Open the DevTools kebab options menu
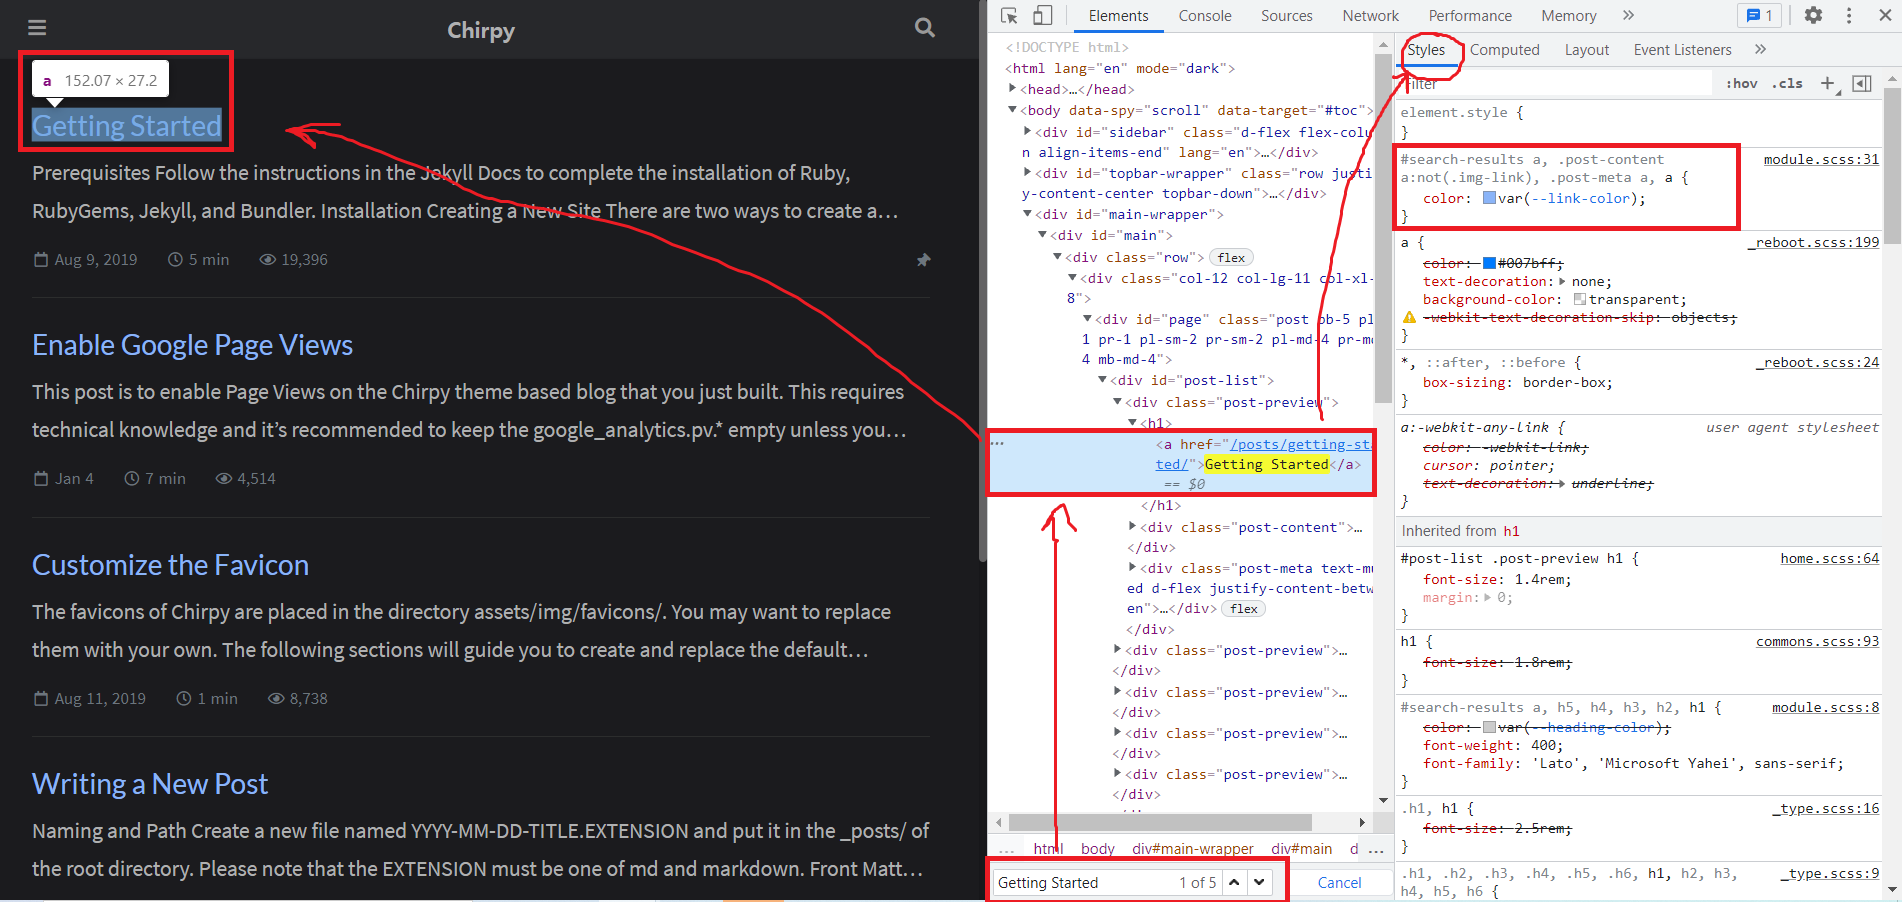The width and height of the screenshot is (1902, 902). click(x=1849, y=15)
